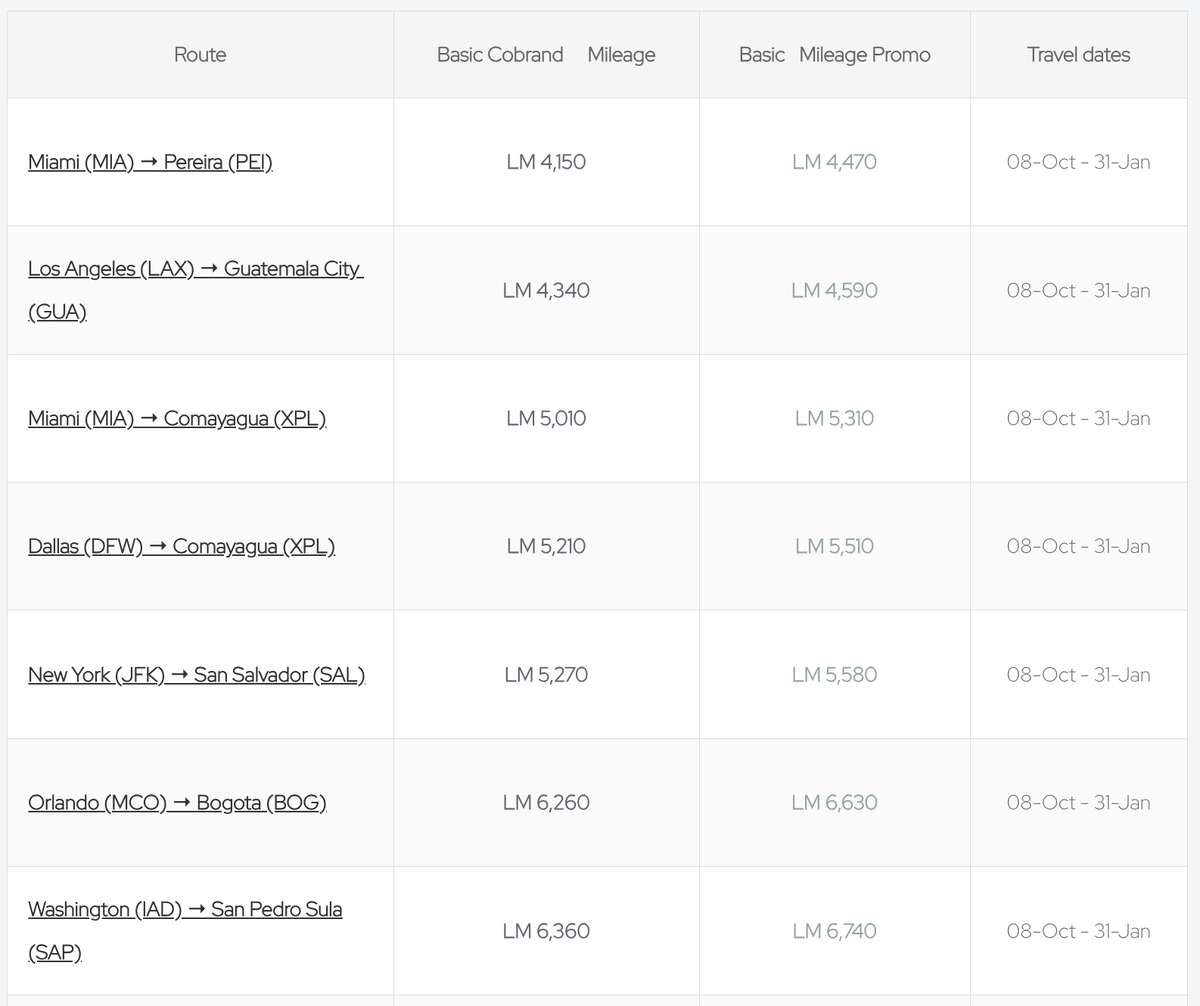1200x1006 pixels.
Task: Open New York (JFK) to San Salvador link
Action: 196,675
